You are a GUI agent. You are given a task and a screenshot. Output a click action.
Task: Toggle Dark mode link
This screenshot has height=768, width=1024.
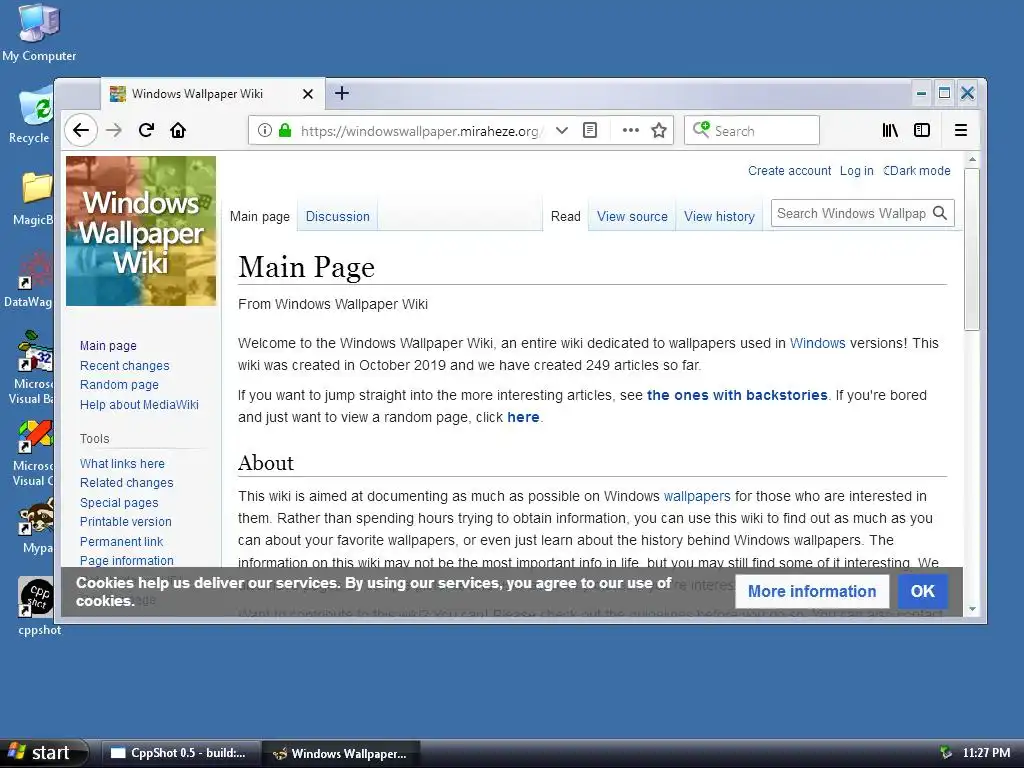917,170
